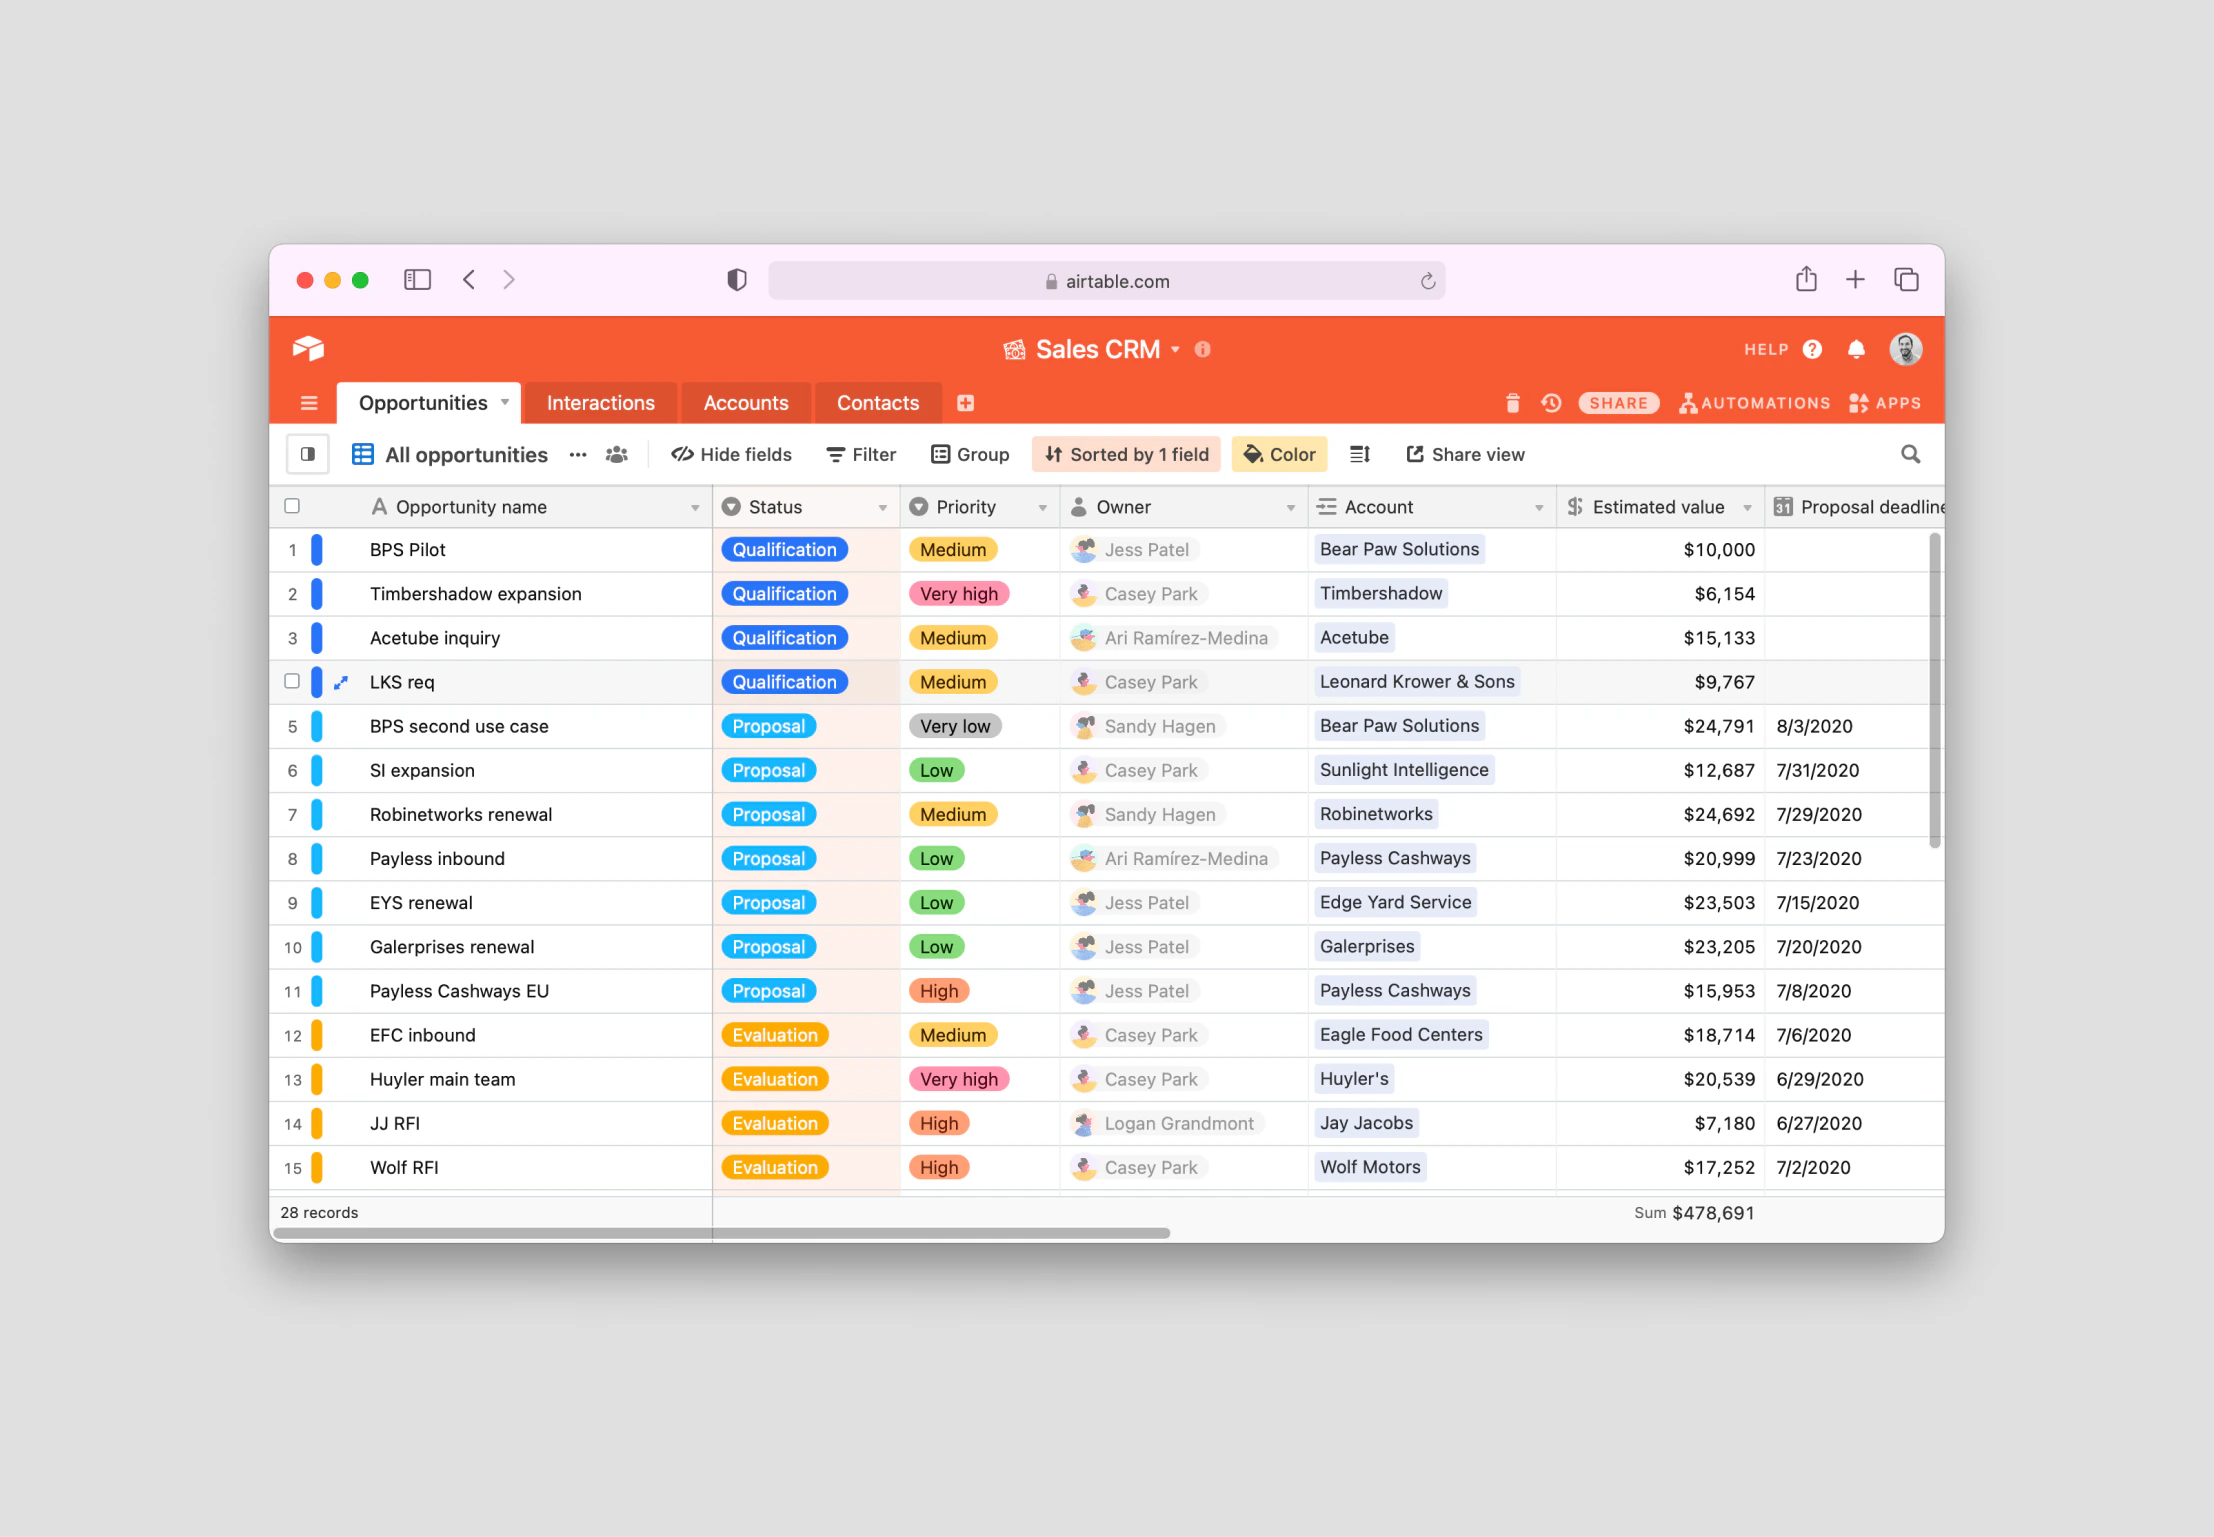This screenshot has height=1537, width=2214.
Task: Open the tables hamburger menu
Action: [x=308, y=403]
